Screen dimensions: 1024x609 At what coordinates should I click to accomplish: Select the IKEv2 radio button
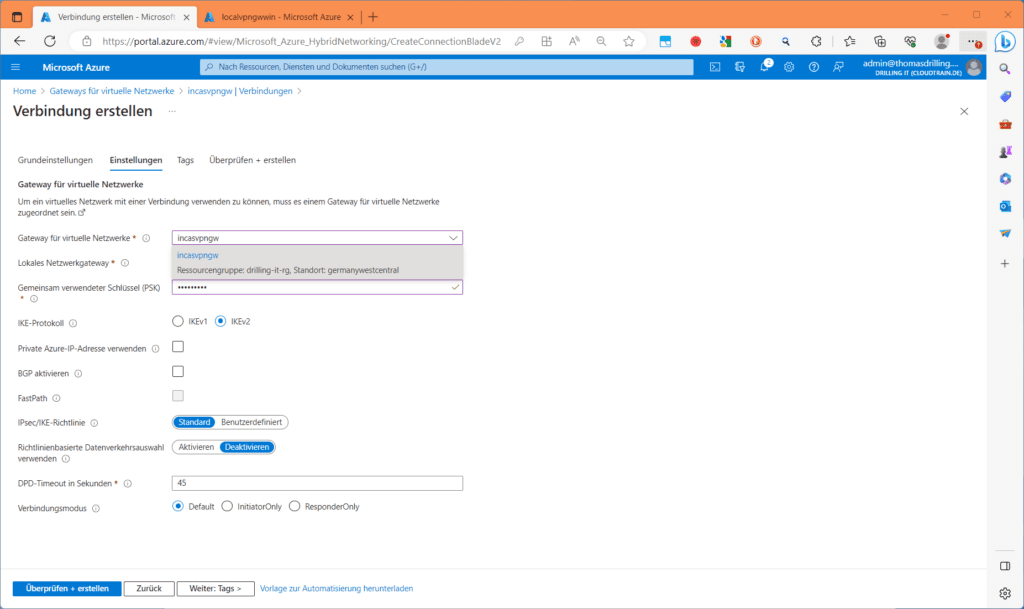pyautogui.click(x=221, y=321)
